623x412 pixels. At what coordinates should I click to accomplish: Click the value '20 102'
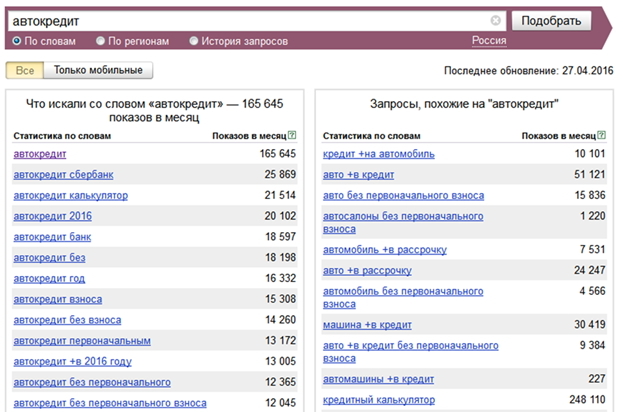(x=280, y=216)
